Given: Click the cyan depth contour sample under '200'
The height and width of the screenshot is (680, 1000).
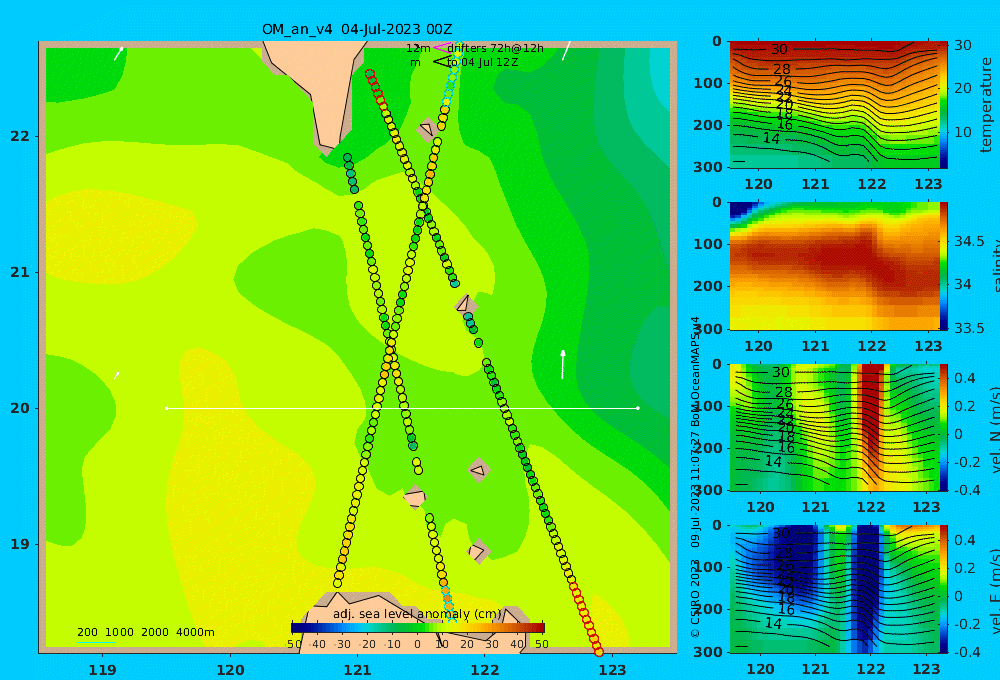Looking at the screenshot, I should [96, 642].
